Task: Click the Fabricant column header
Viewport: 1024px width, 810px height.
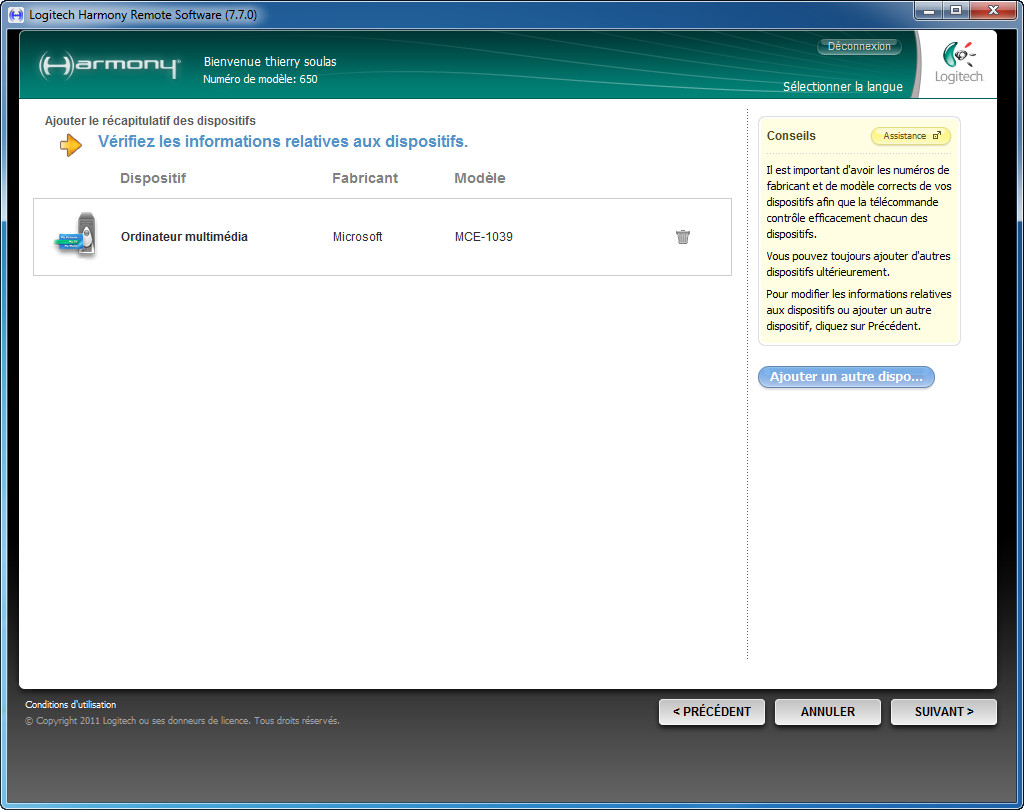Action: 364,178
